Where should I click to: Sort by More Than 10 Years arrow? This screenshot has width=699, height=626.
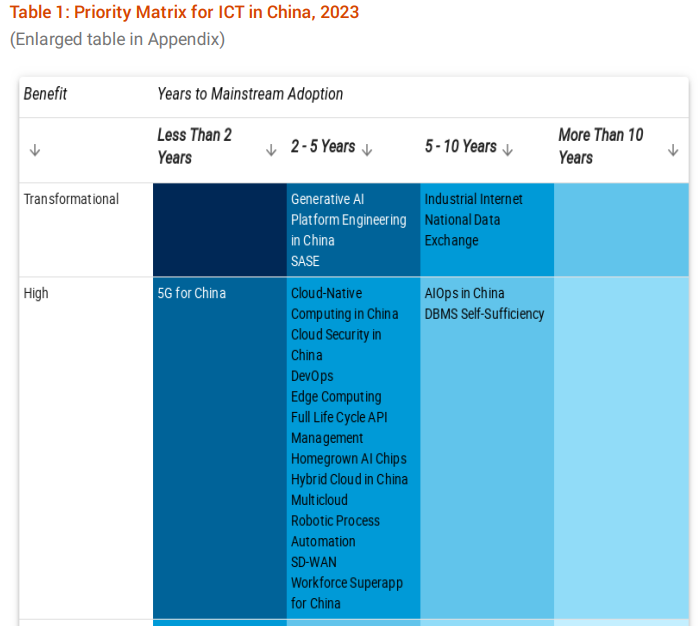click(673, 150)
